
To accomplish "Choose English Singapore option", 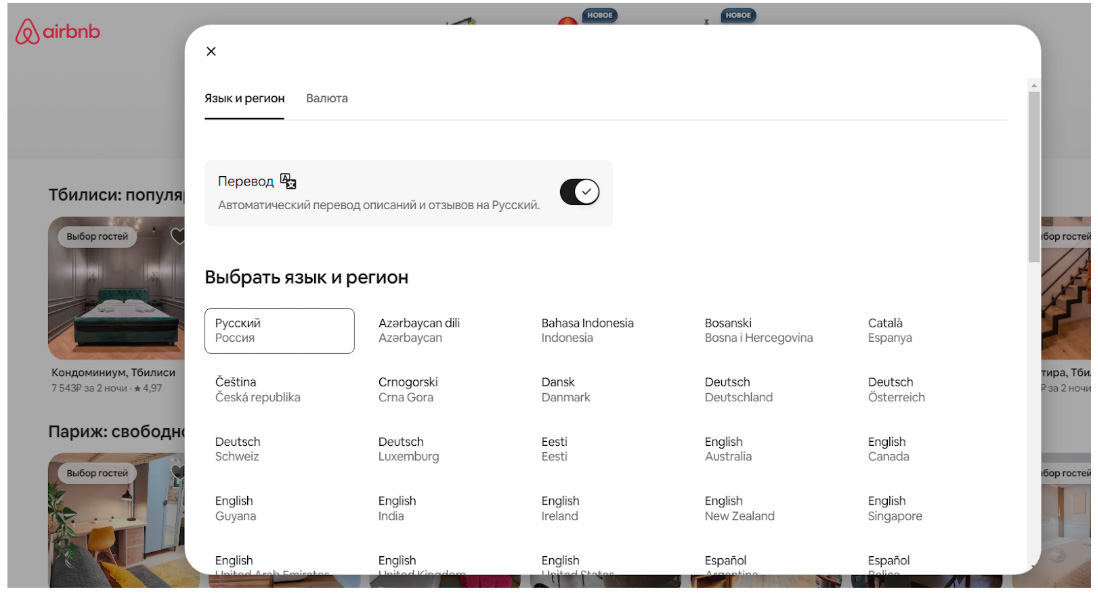I will [x=895, y=508].
